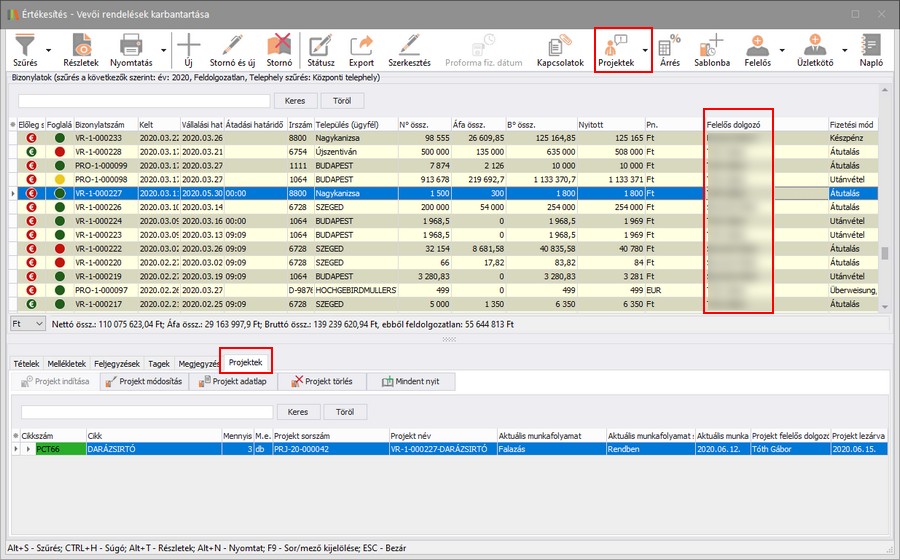900x560 pixels.
Task: Open the Export function
Action: [x=361, y=50]
